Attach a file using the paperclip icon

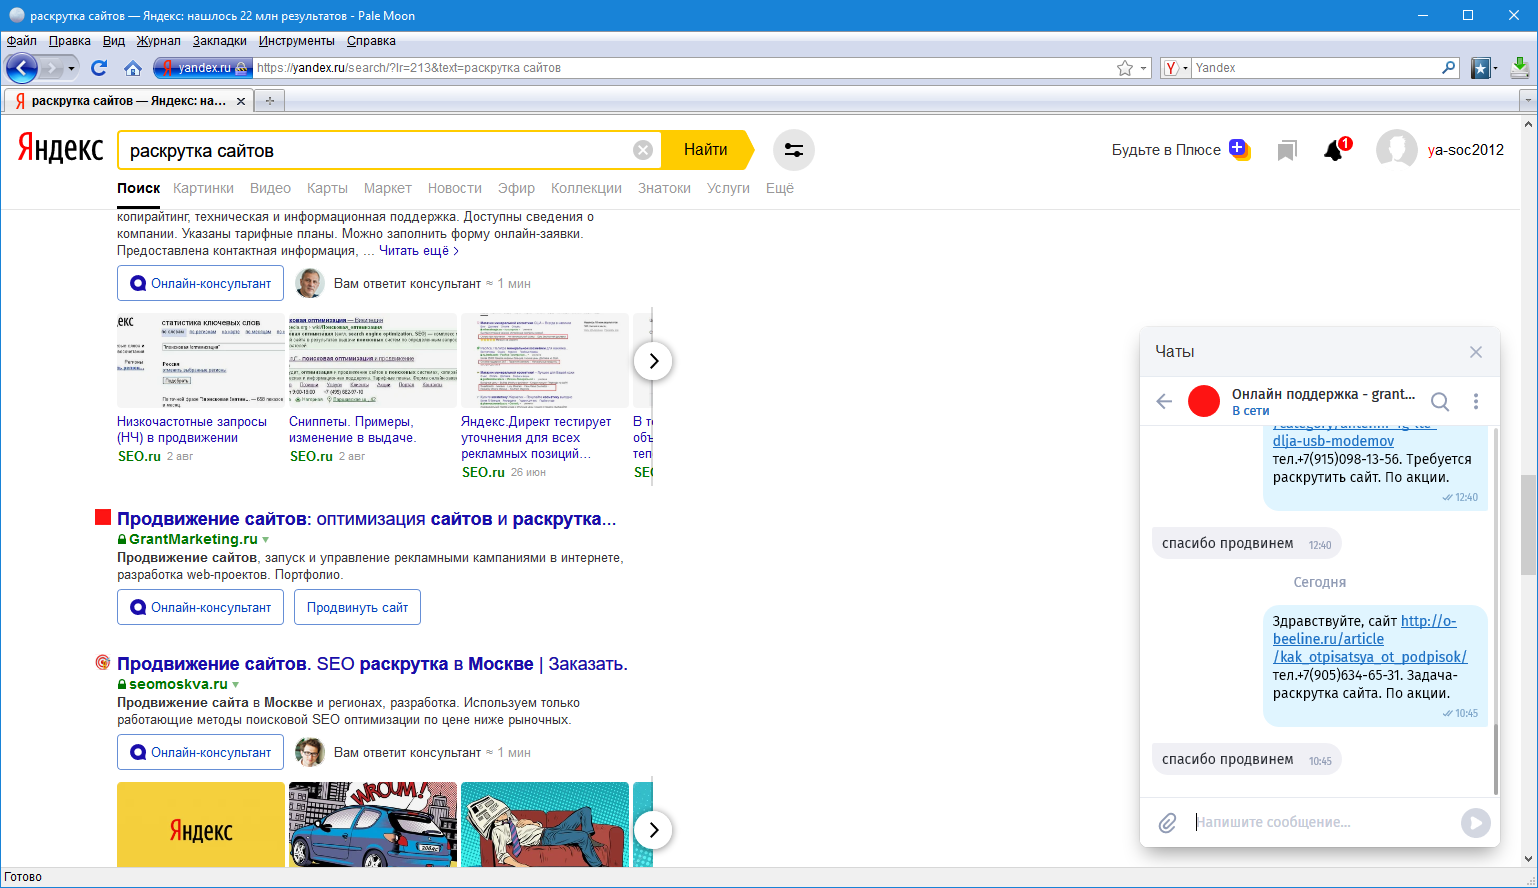[x=1167, y=823]
